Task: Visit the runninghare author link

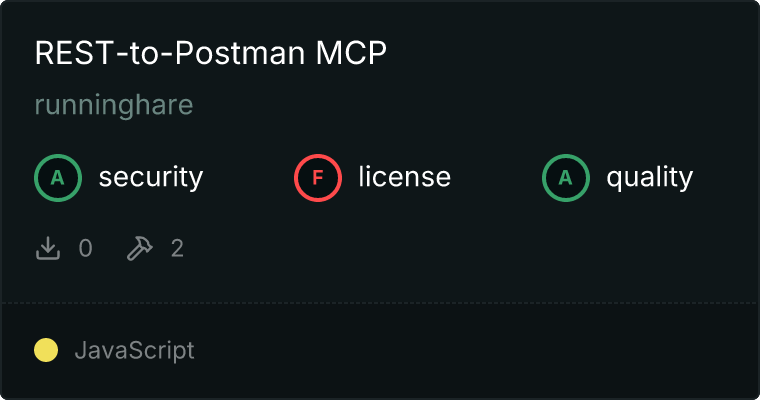Action: (x=114, y=105)
